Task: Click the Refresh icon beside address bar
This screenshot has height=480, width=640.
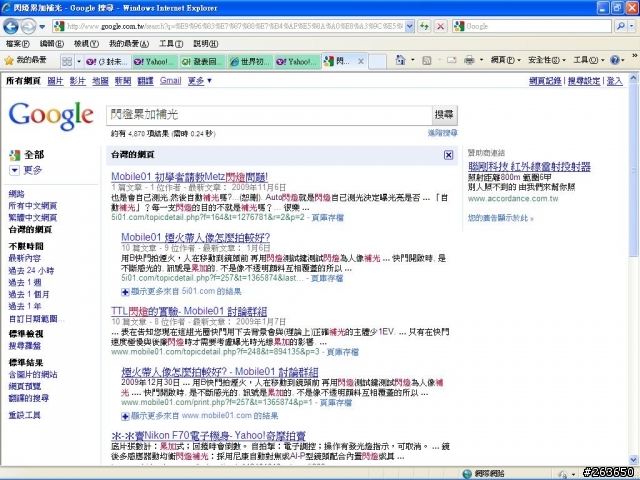Action: [x=424, y=27]
